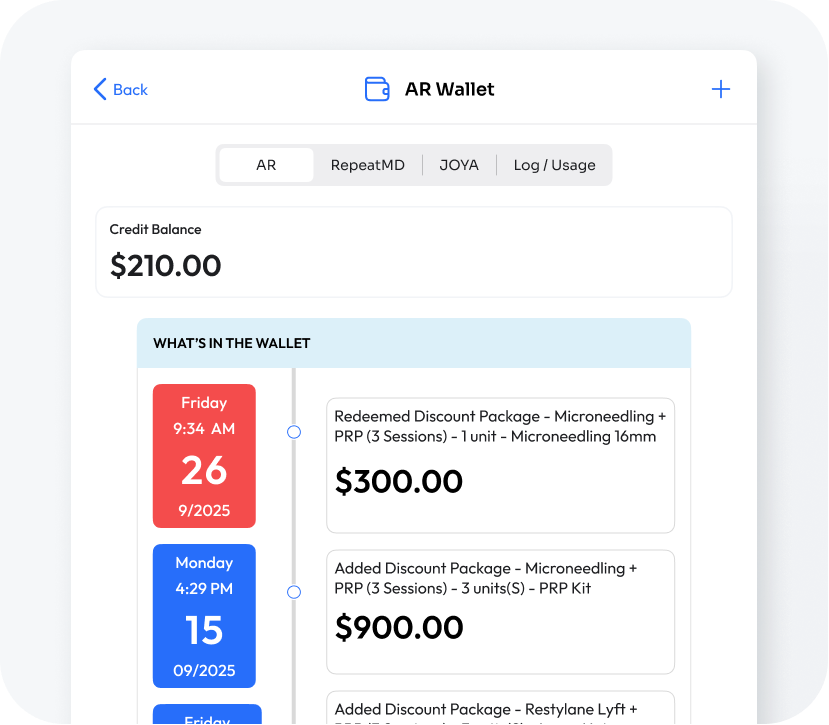The width and height of the screenshot is (829, 725).
Task: Select the blue Monday 15 date tile
Action: [204, 615]
